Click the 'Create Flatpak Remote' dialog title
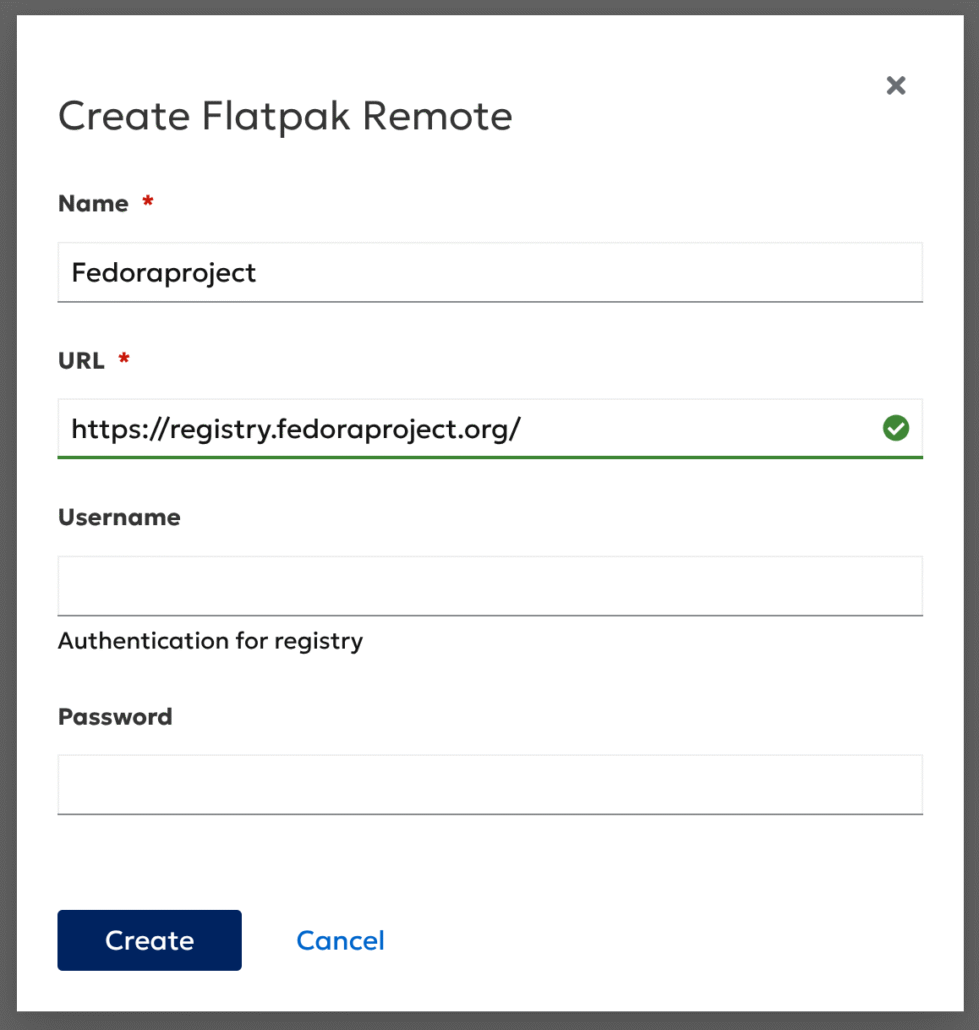This screenshot has height=1030, width=979. (285, 117)
